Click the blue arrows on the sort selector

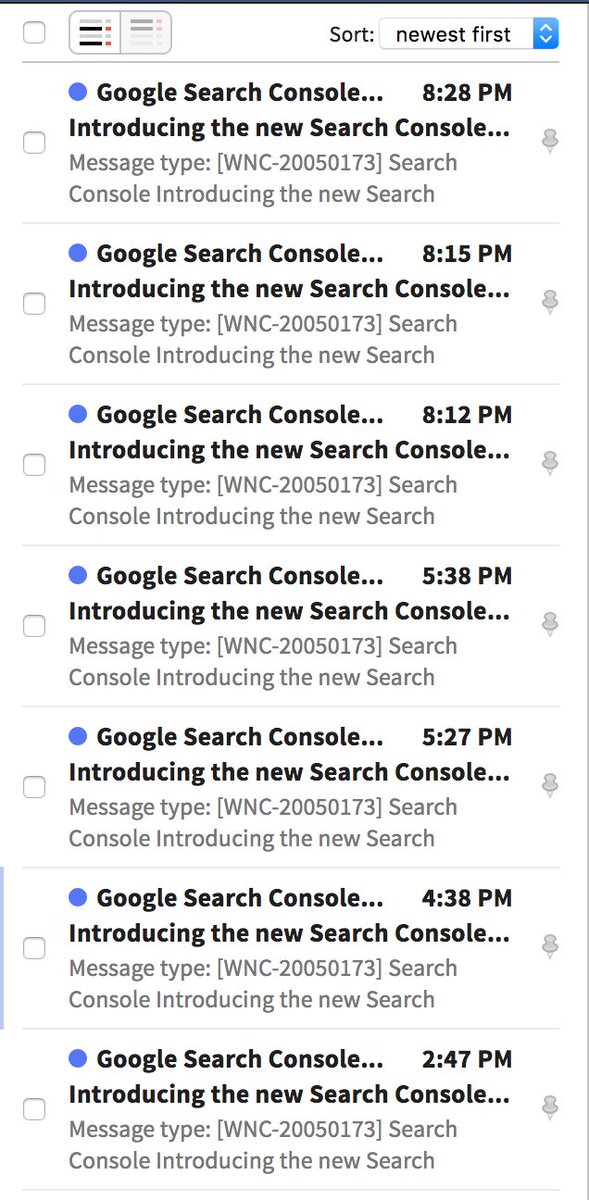(x=545, y=34)
